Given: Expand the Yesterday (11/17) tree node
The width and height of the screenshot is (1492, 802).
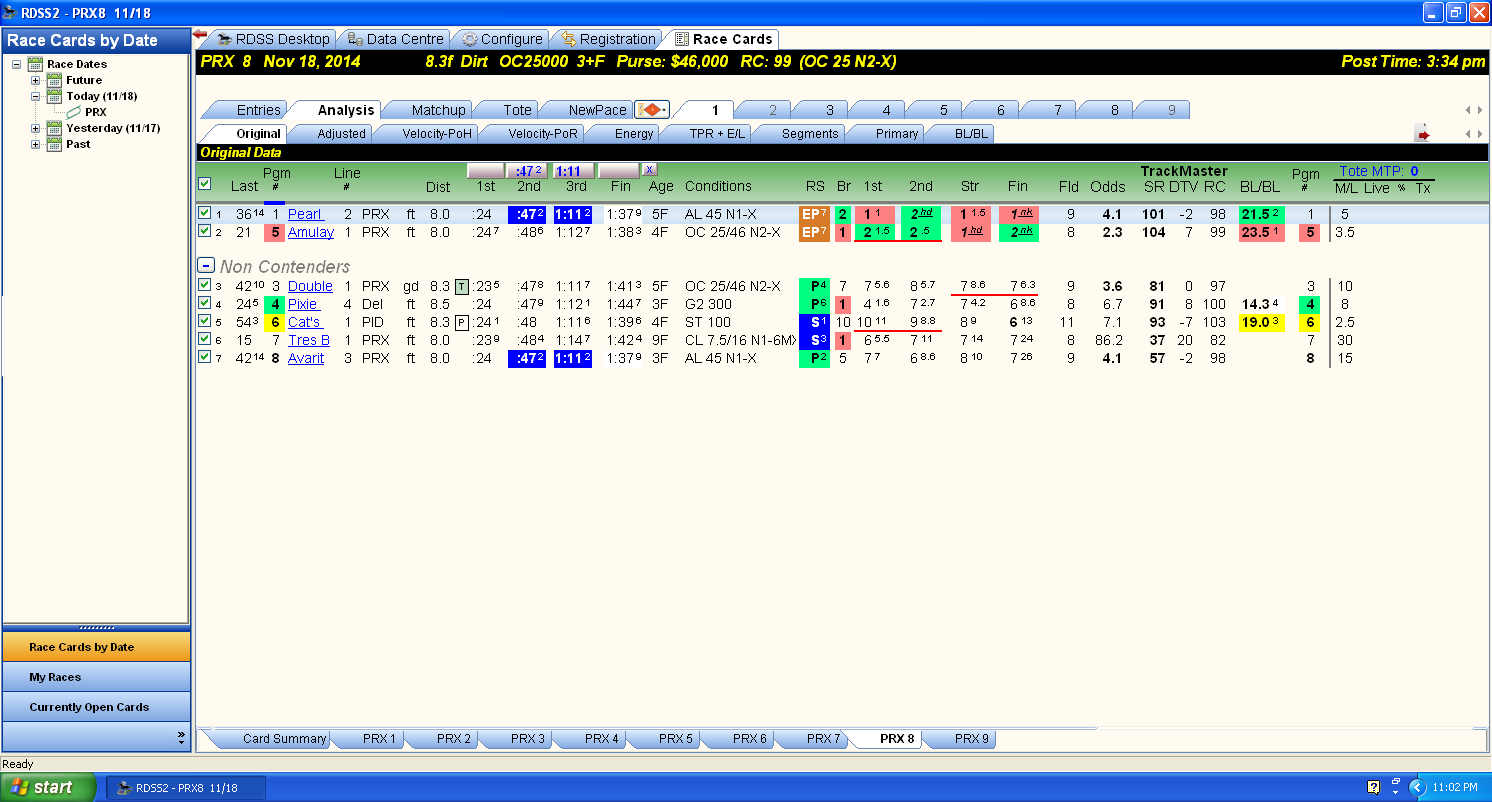Looking at the screenshot, I should 36,128.
